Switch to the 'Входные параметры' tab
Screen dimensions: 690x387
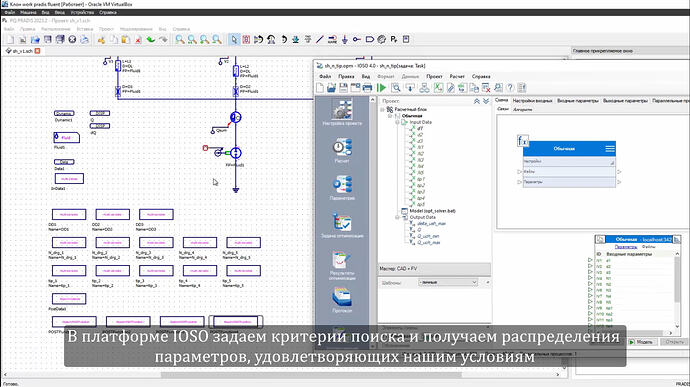click(578, 101)
